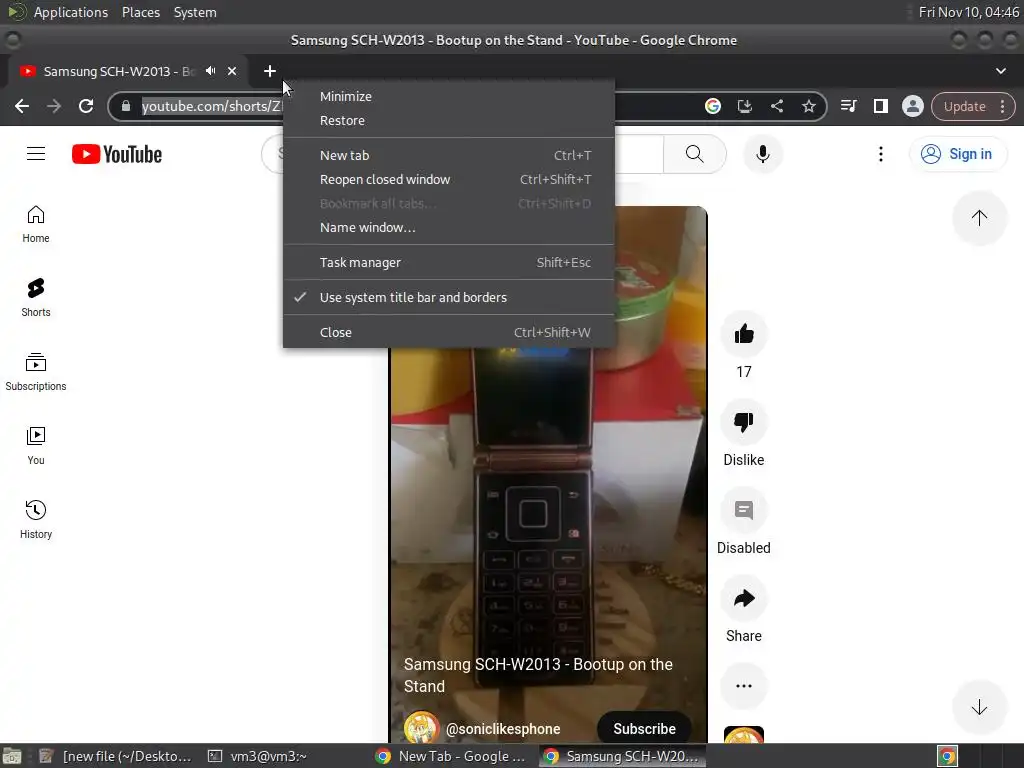Click the clock Fri Nov 10, 04:46
The width and height of the screenshot is (1024, 768).
click(x=968, y=12)
